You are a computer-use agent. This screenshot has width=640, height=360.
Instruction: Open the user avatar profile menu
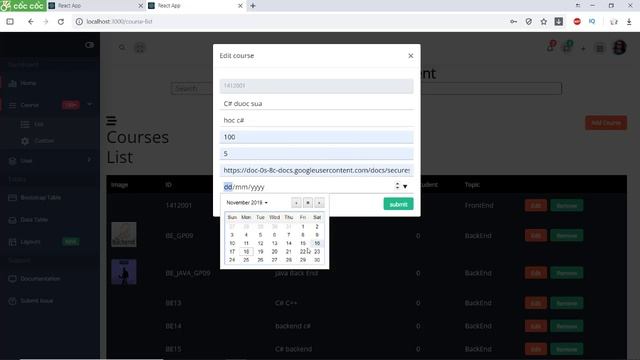[x=619, y=47]
